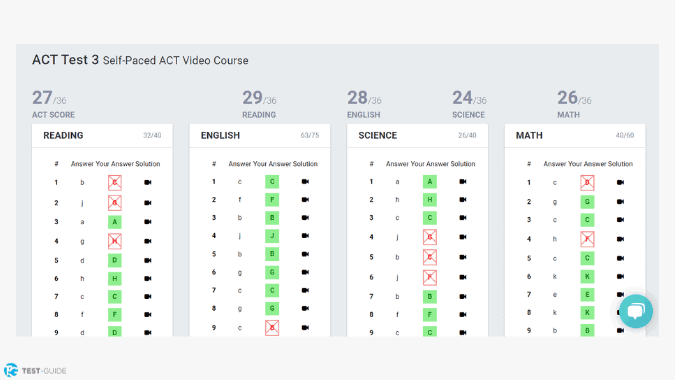Viewport: 675px width, 380px height.
Task: Open video solution for Science question 8
Action: pyautogui.click(x=463, y=315)
